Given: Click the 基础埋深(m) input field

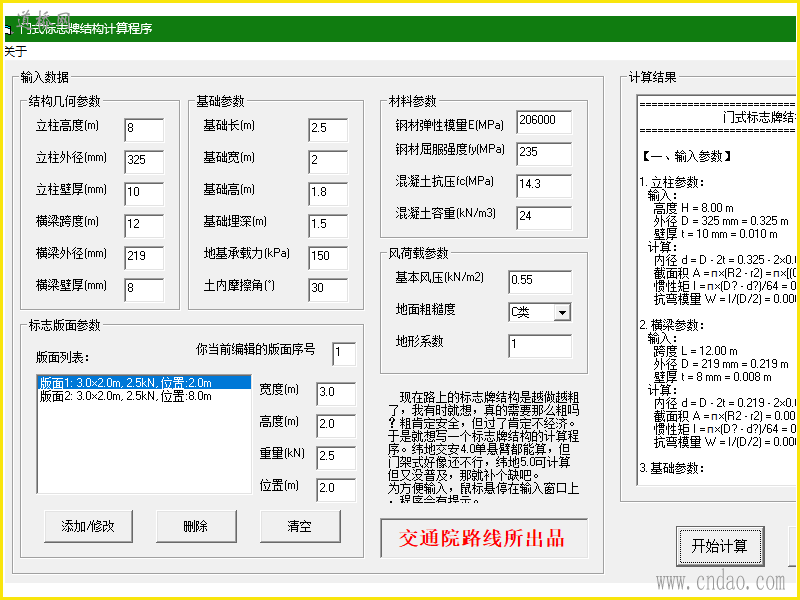Looking at the screenshot, I should pos(328,226).
